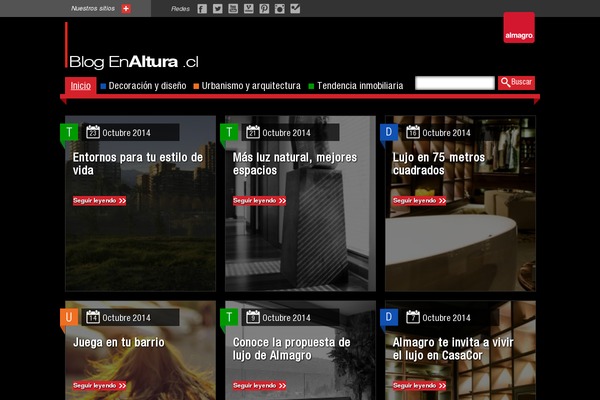Screen dimensions: 600x400
Task: Click green T badge on Conoce la propuesta card
Action: 229,317
